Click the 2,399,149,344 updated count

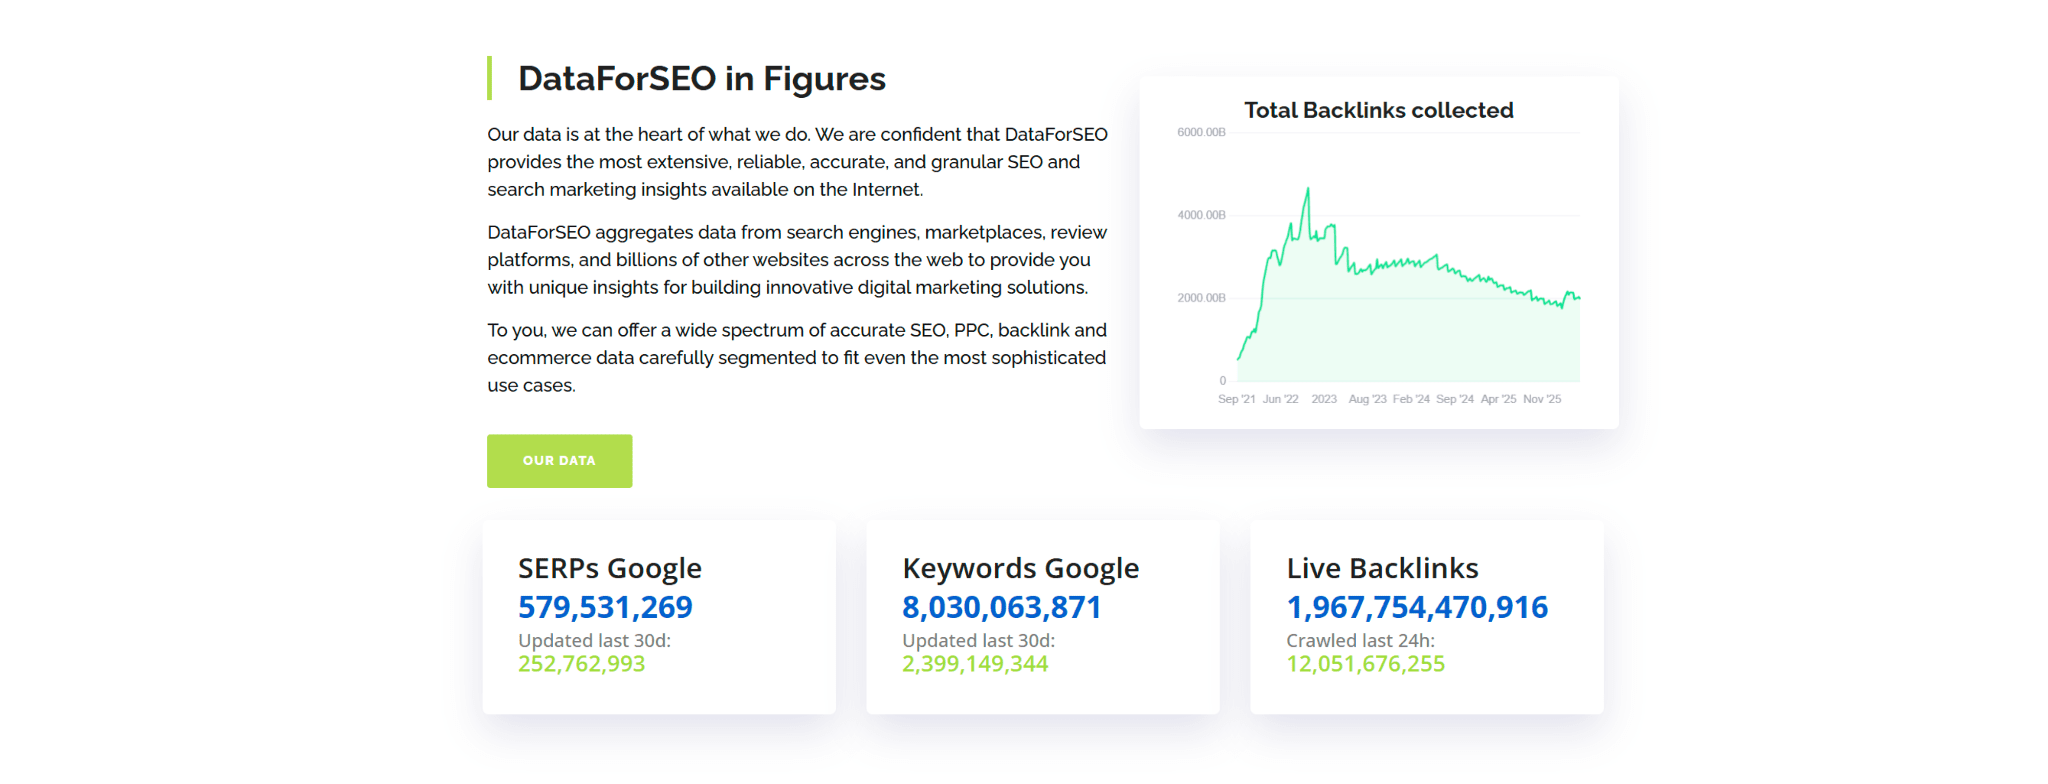(x=975, y=664)
